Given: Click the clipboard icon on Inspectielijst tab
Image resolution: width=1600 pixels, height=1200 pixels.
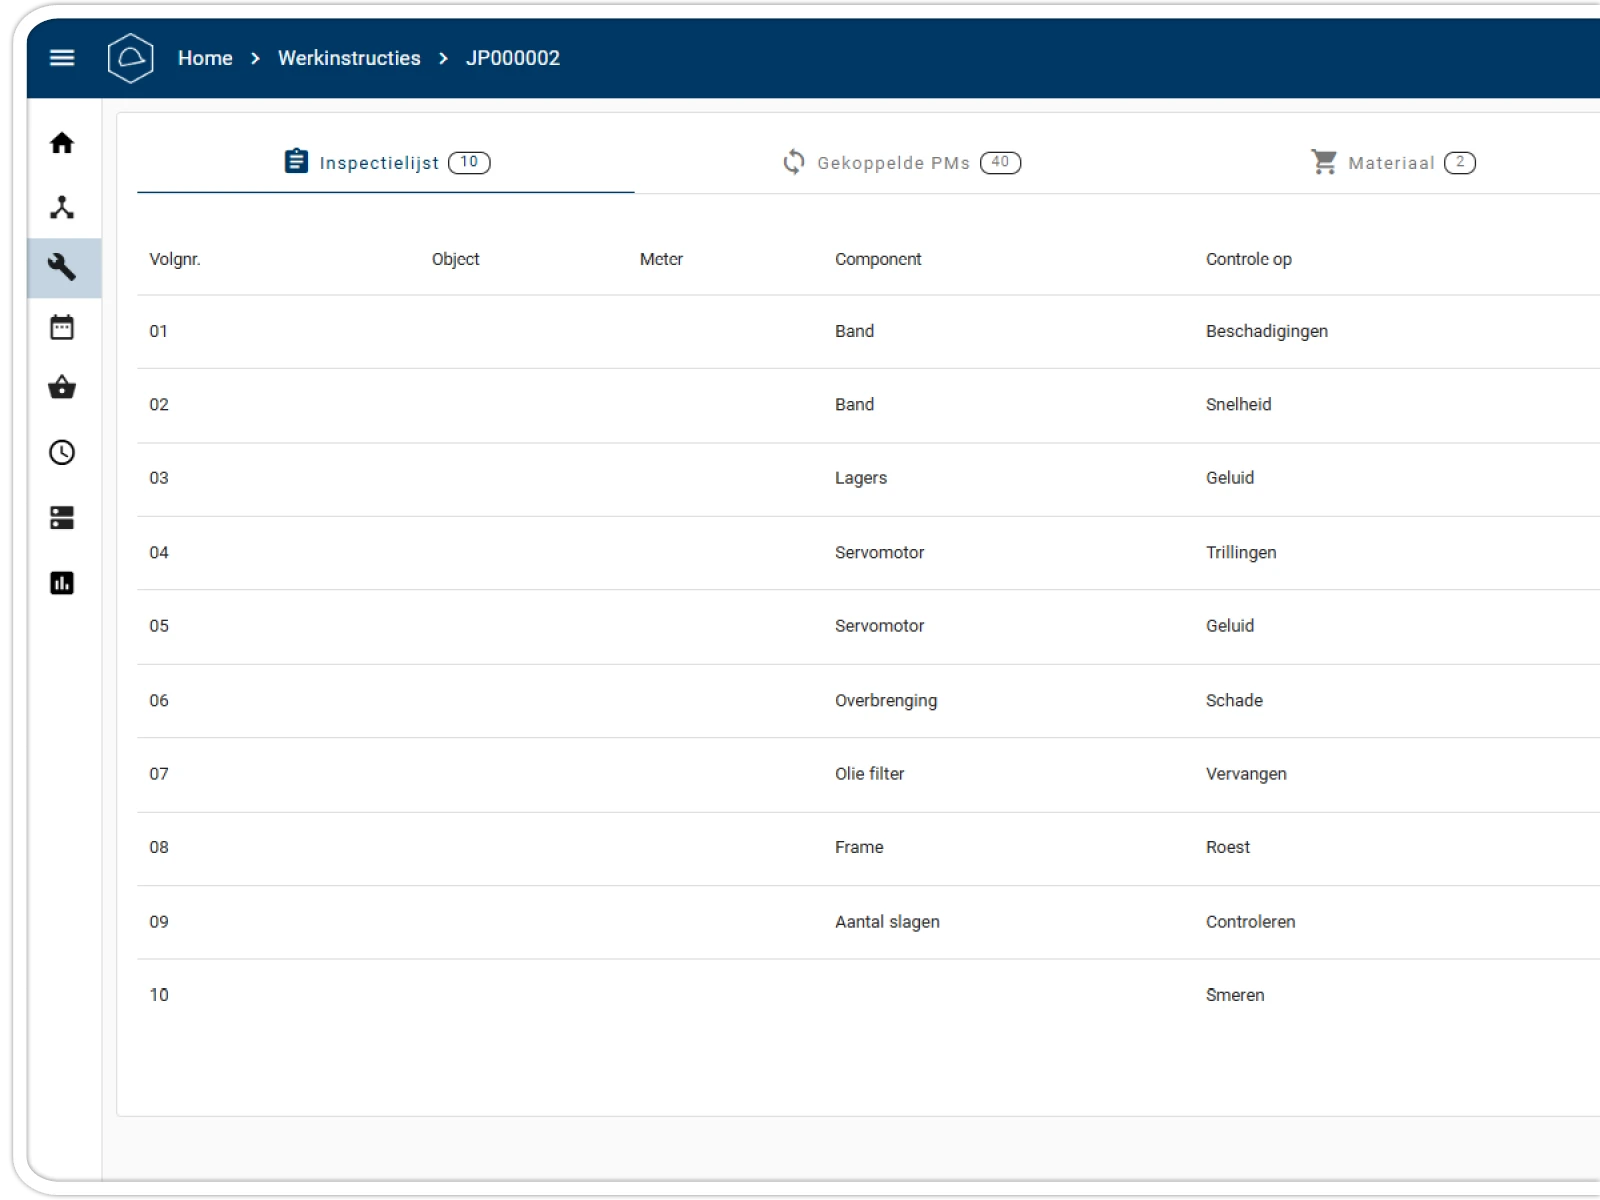Looking at the screenshot, I should tap(296, 161).
